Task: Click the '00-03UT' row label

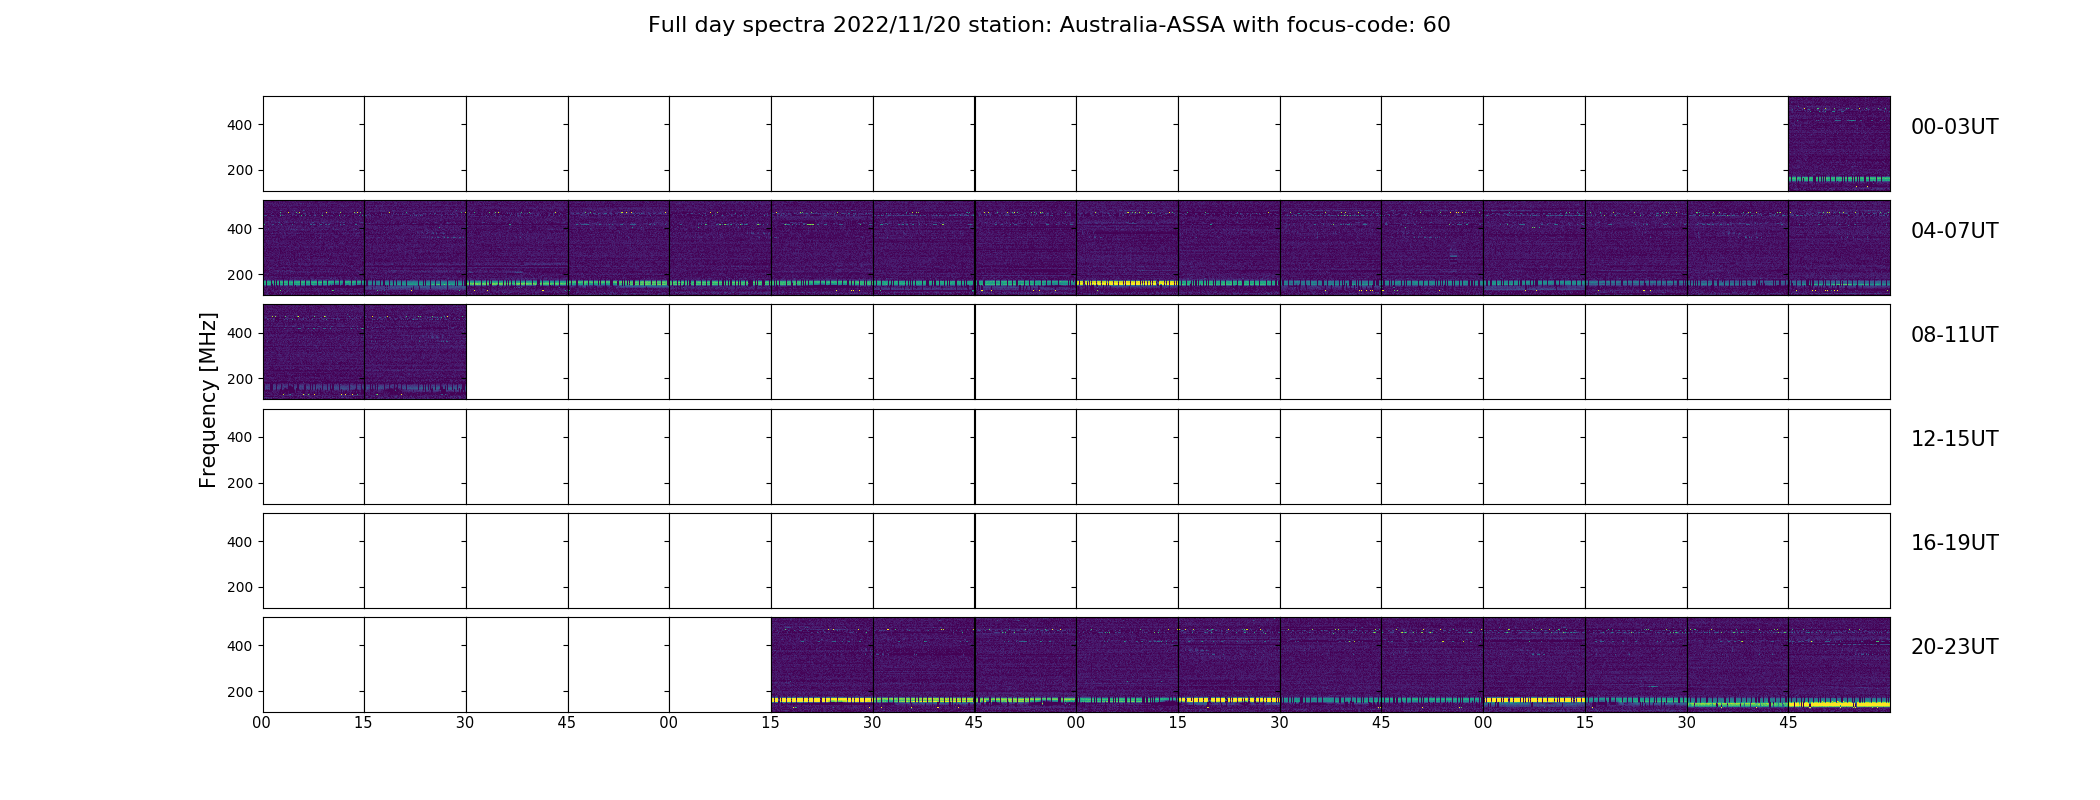Action: tap(1954, 127)
